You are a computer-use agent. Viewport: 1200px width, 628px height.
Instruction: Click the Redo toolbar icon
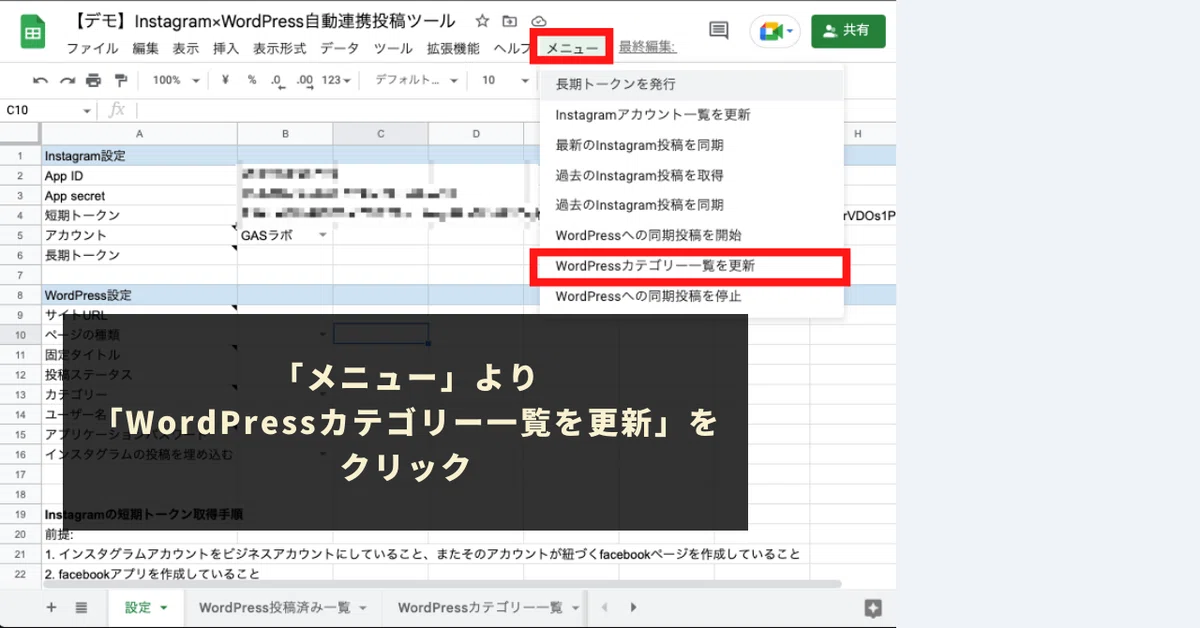point(67,80)
